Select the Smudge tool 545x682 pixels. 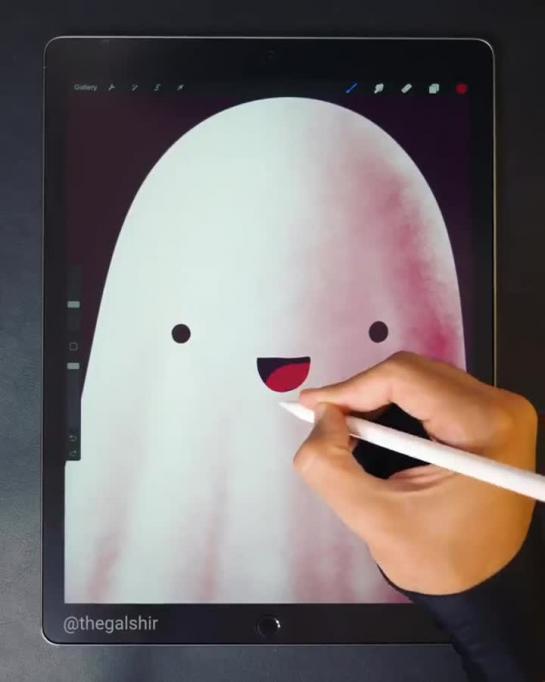pyautogui.click(x=379, y=89)
